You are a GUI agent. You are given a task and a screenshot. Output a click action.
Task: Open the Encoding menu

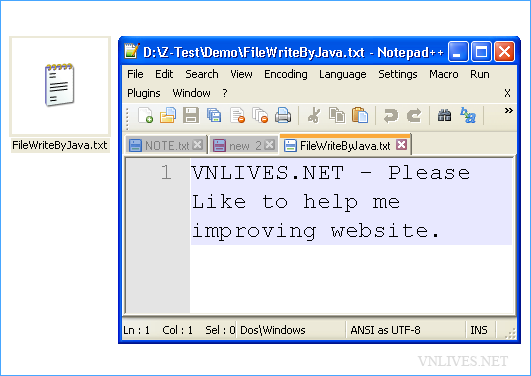coord(285,74)
